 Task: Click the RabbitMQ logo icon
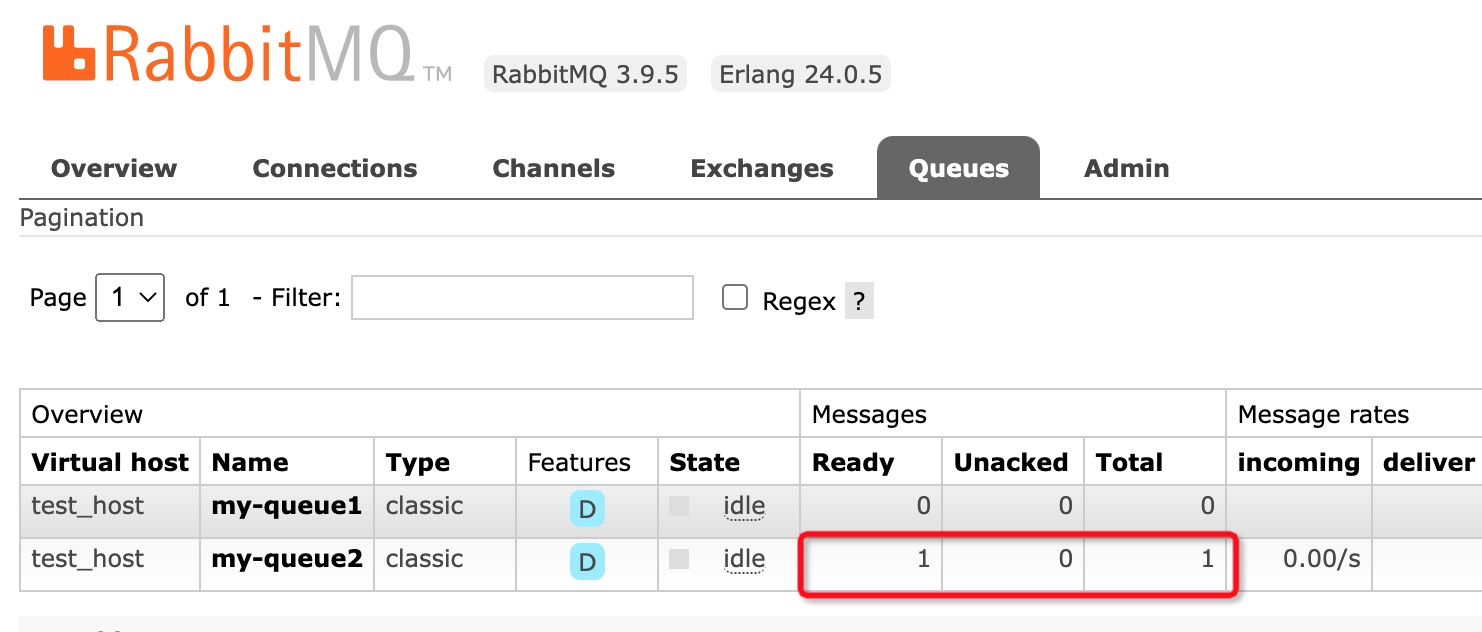70,50
